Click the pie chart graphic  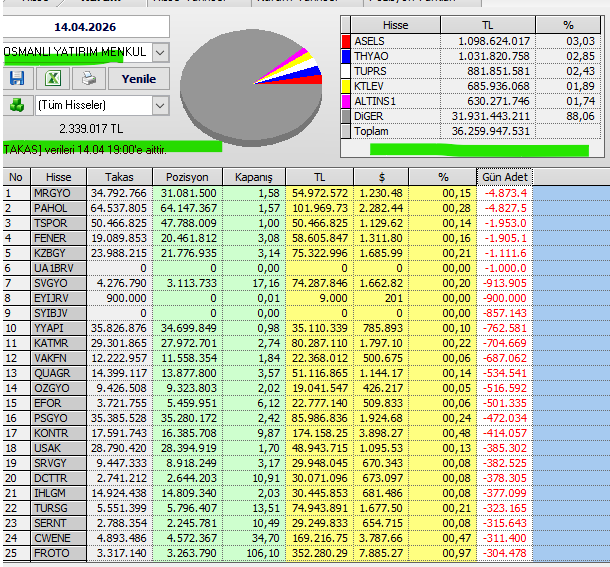coord(251,86)
